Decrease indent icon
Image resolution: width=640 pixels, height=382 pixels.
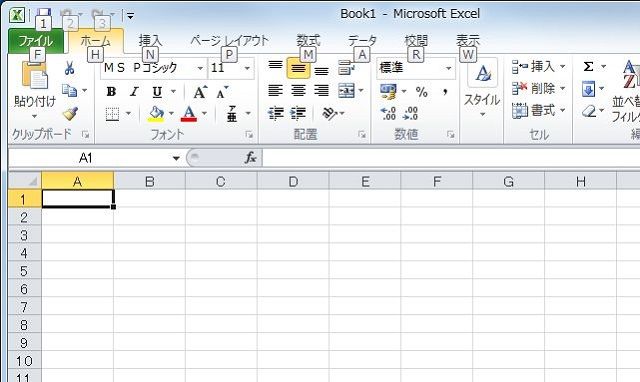pyautogui.click(x=276, y=113)
